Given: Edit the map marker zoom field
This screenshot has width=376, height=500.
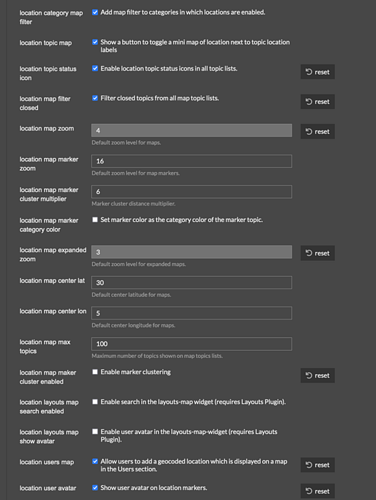Looking at the screenshot, I should point(192,161).
